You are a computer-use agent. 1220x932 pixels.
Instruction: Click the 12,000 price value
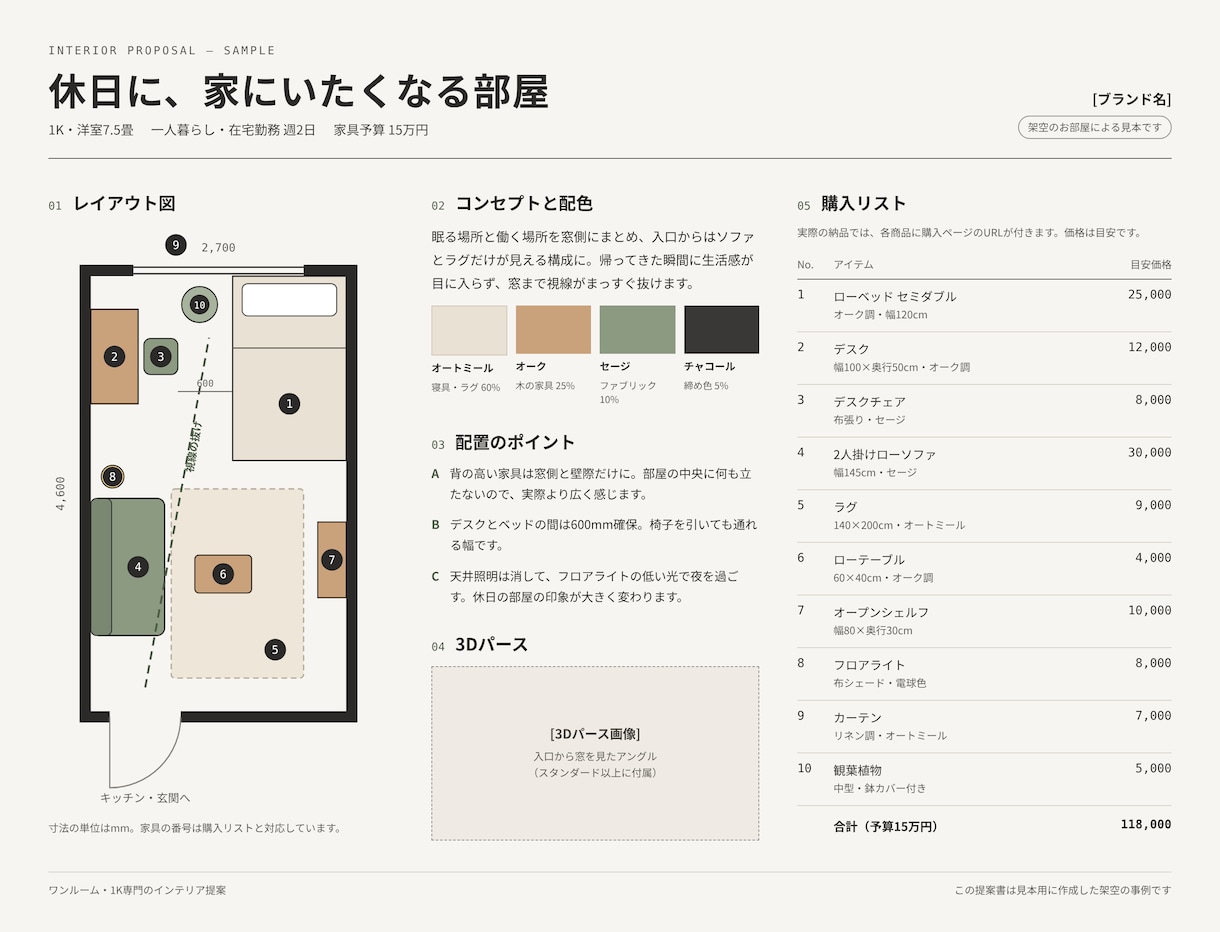1149,347
